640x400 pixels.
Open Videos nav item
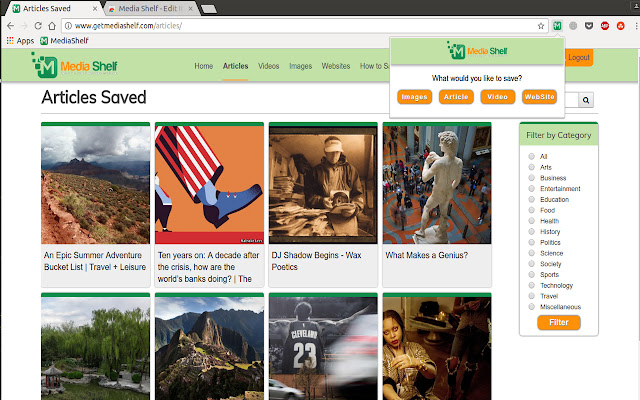pos(269,66)
